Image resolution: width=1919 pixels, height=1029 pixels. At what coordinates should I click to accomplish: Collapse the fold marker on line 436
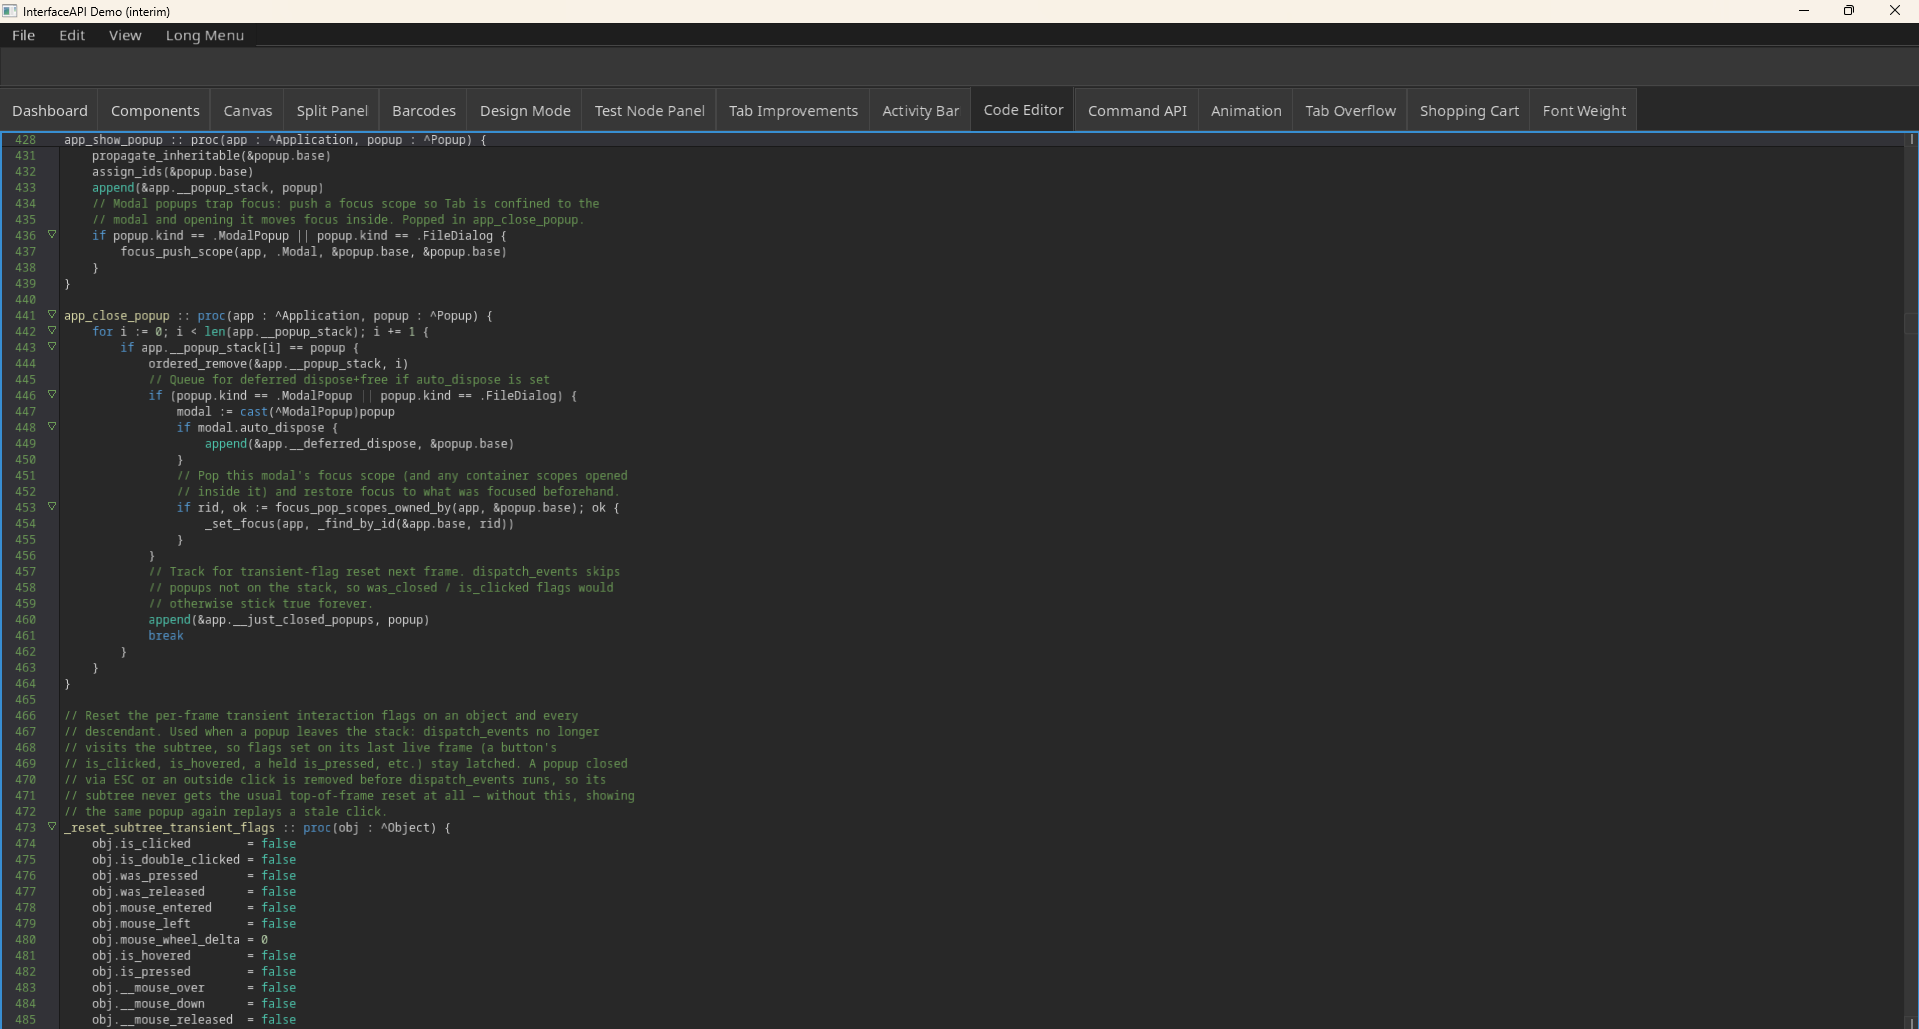click(x=52, y=235)
